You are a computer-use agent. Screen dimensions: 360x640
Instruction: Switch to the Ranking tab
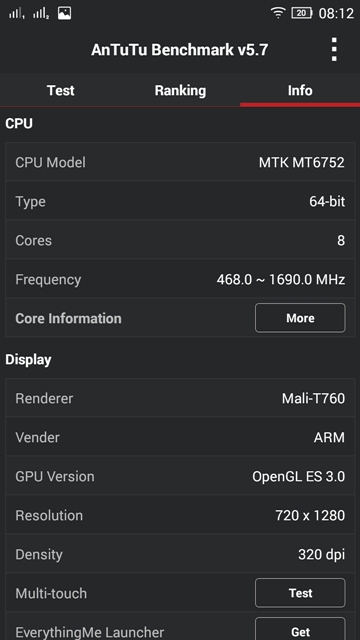point(180,90)
